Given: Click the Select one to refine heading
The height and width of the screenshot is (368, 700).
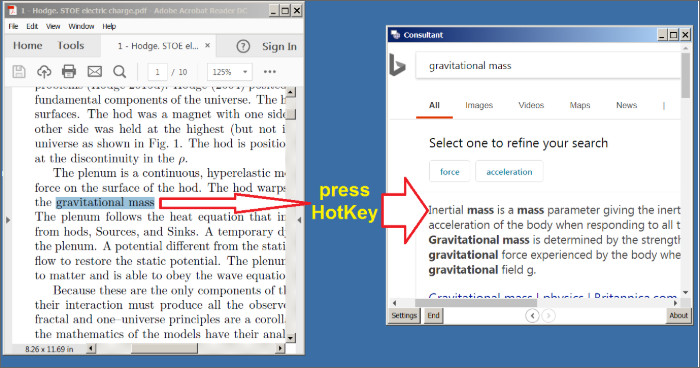Looking at the screenshot, I should (518, 143).
